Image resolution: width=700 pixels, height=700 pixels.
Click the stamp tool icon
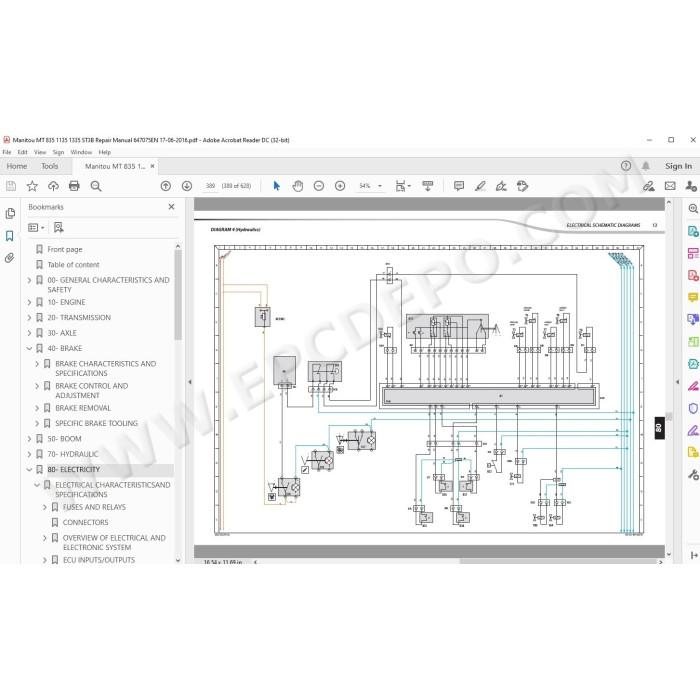[522, 186]
